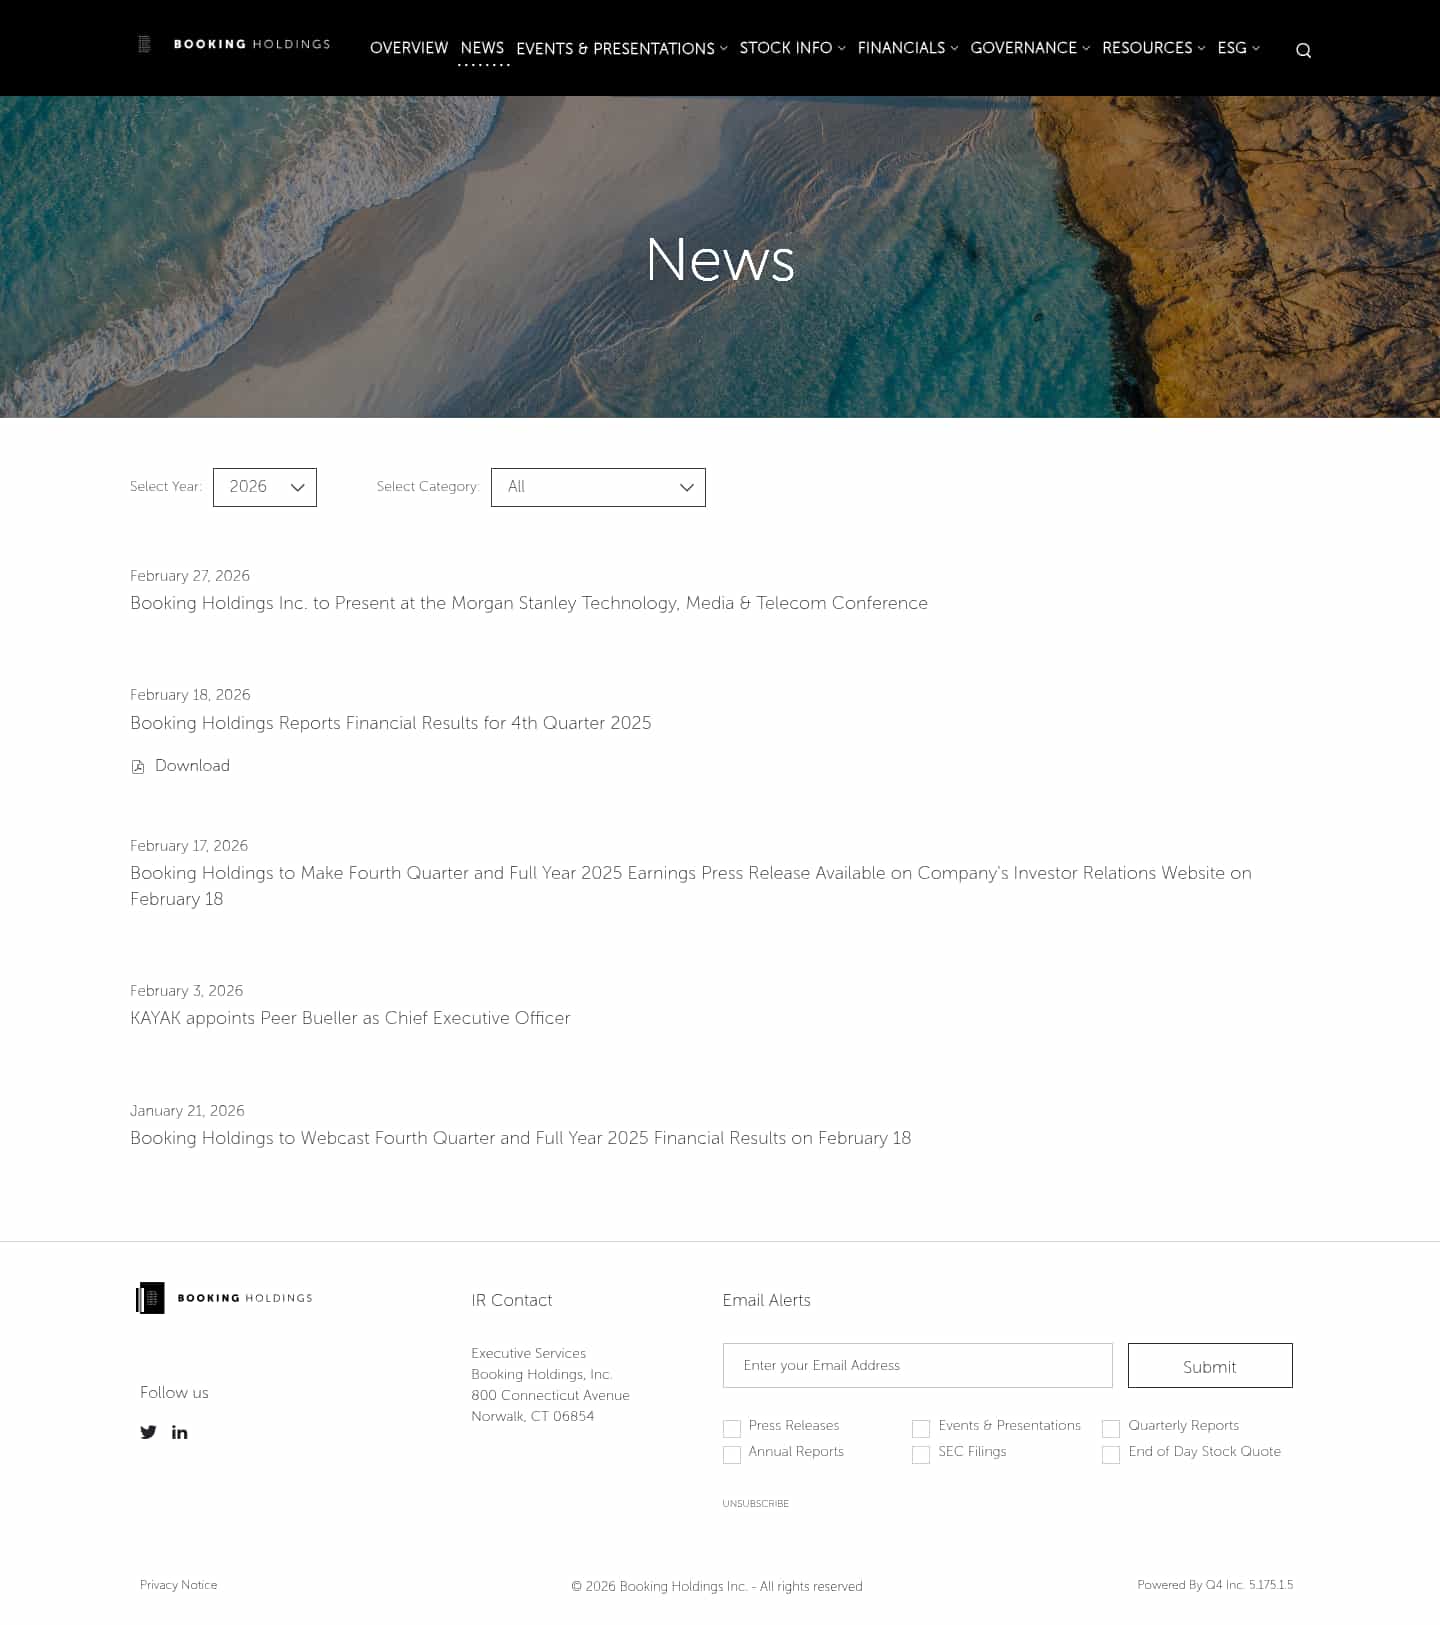Read KAYAK appoints Peer Bueller article
Image resolution: width=1440 pixels, height=1625 pixels.
click(x=350, y=1018)
